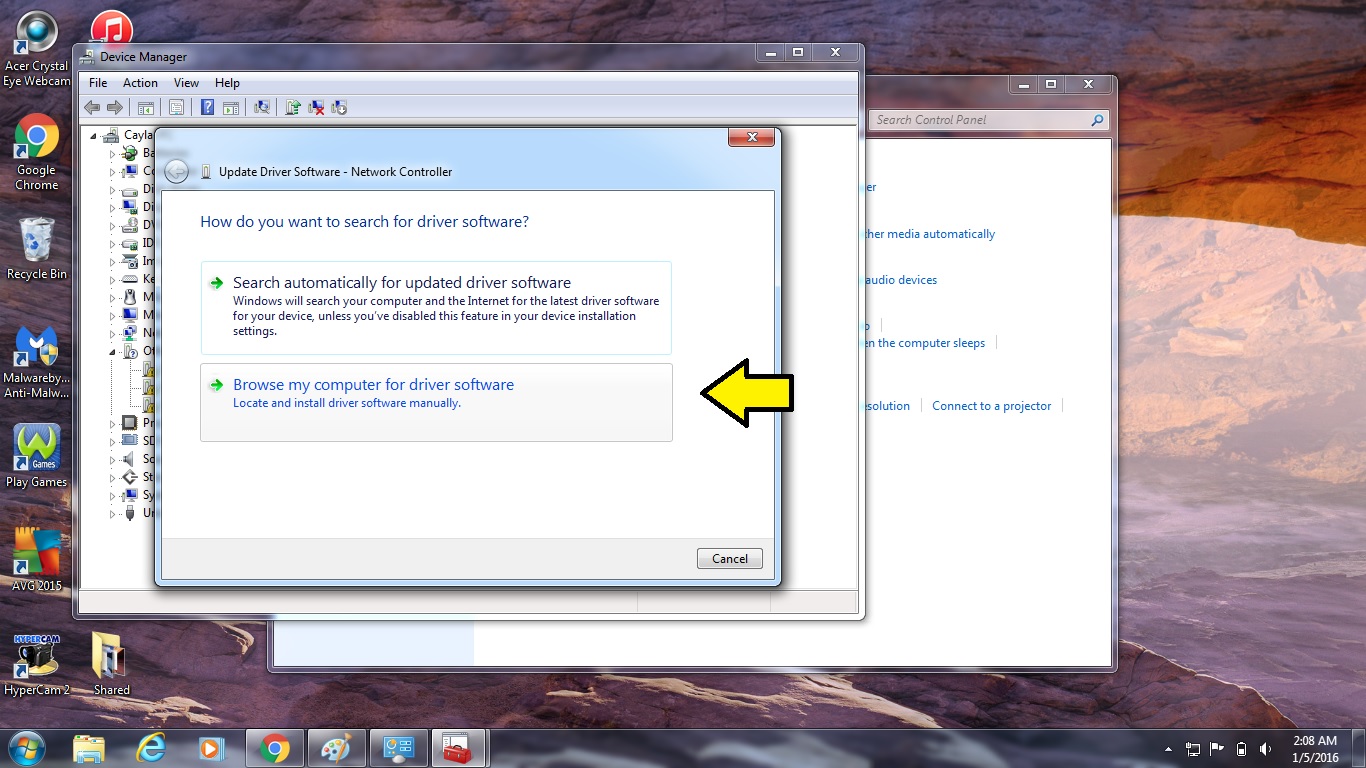Choose Browse my computer for driver software
Viewport: 1366px width, 768px height.
436,402
